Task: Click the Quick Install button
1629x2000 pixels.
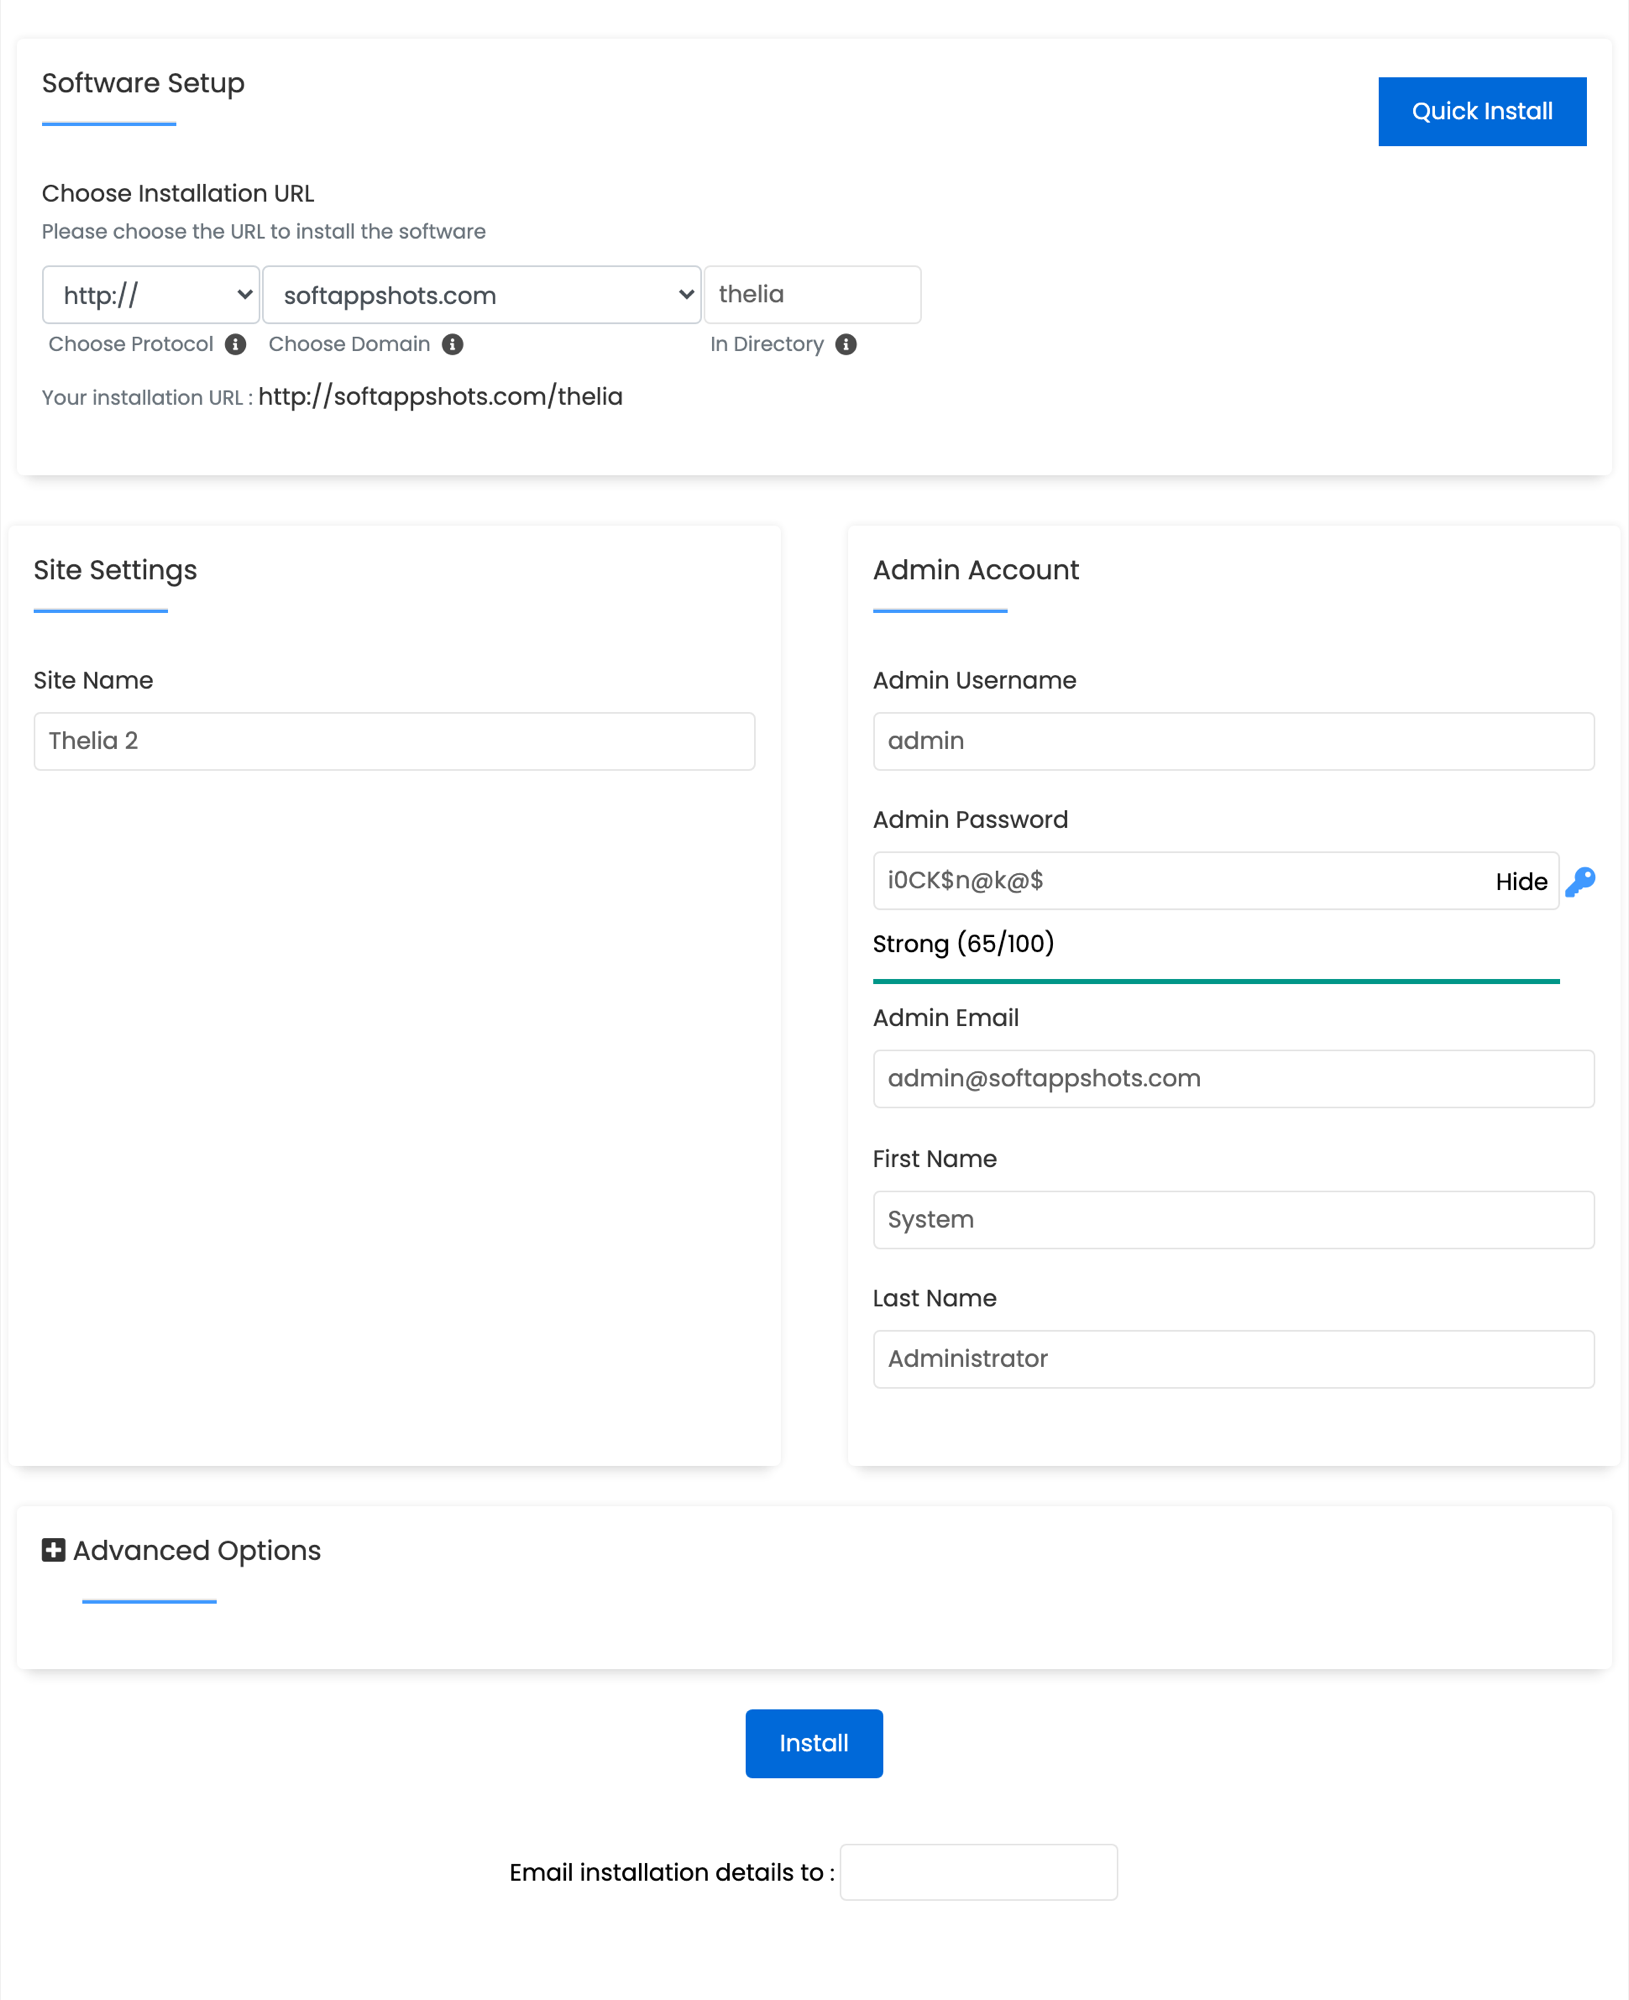Action: click(1482, 111)
